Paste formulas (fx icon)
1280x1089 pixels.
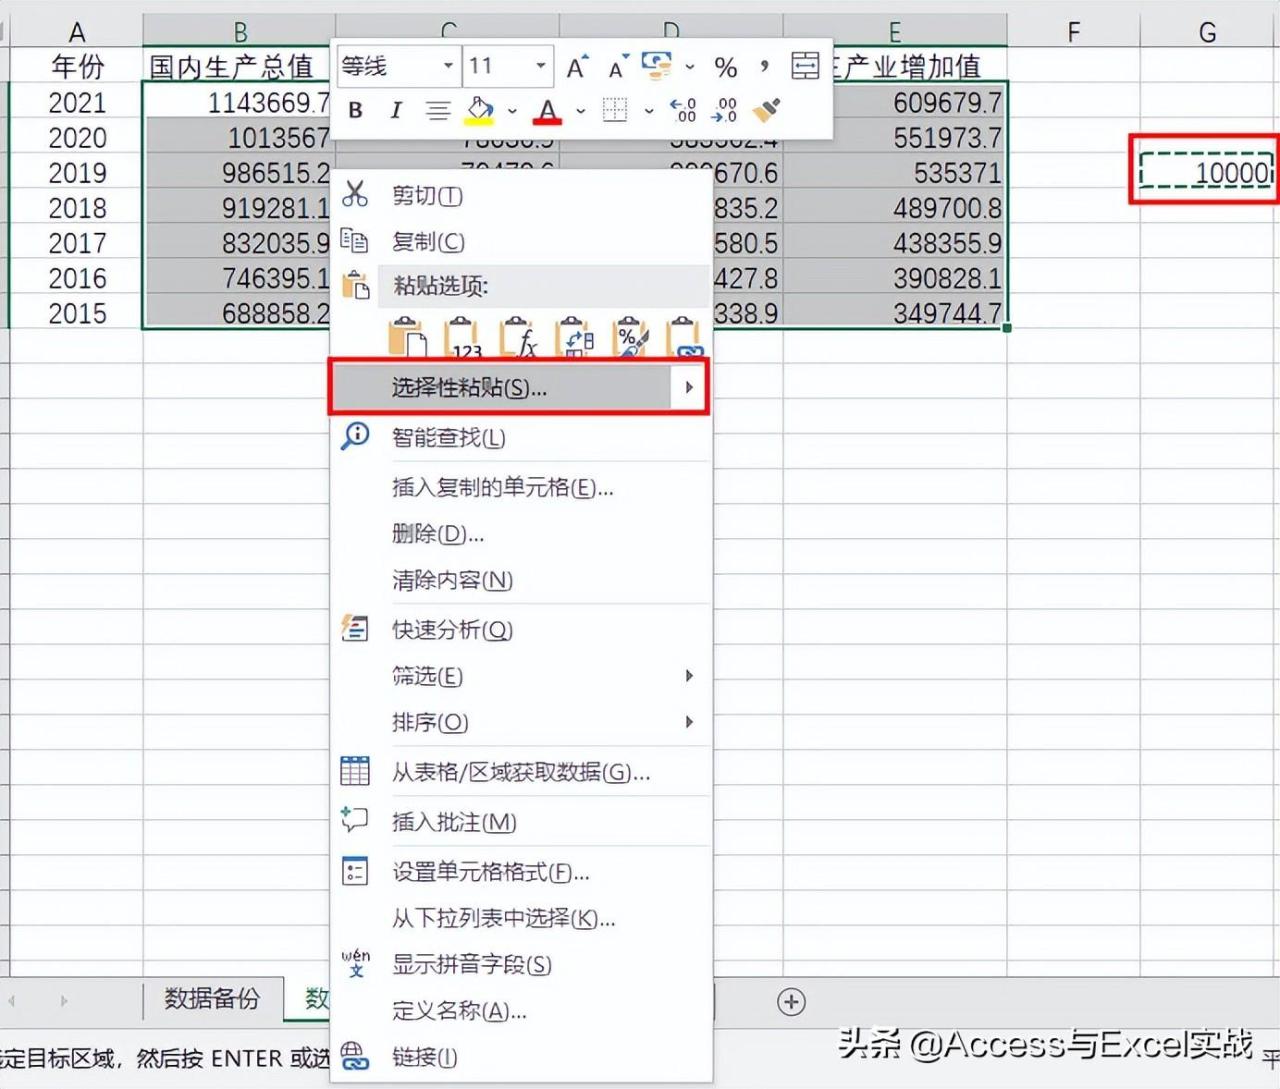[x=519, y=338]
